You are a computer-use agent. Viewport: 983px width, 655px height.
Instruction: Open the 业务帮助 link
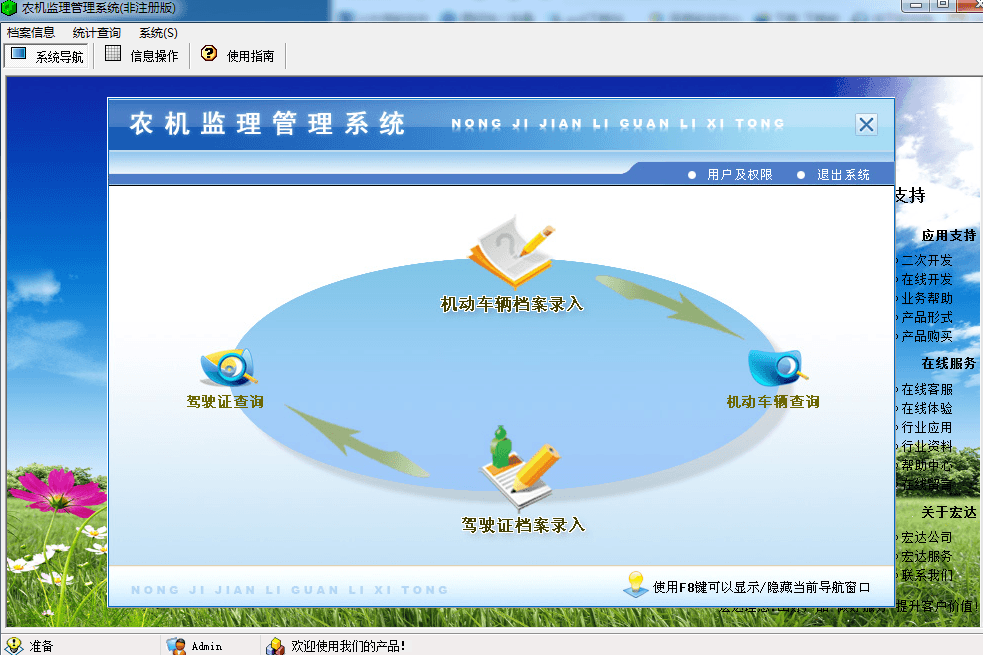click(926, 298)
